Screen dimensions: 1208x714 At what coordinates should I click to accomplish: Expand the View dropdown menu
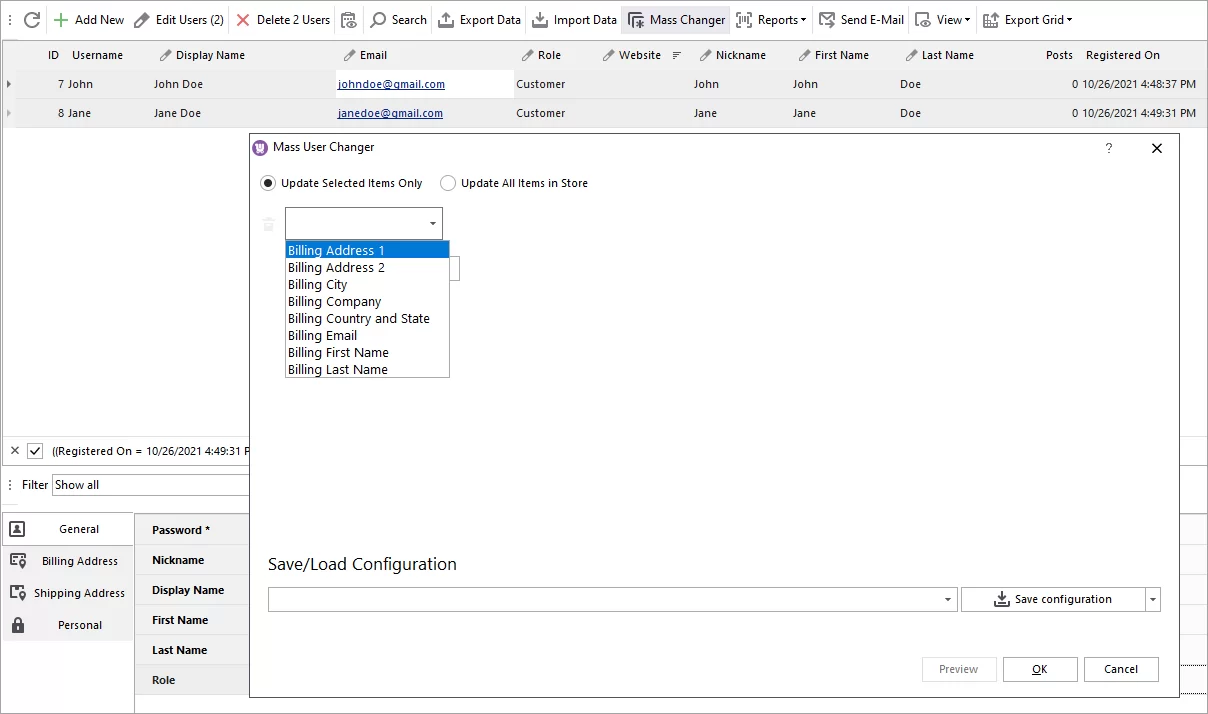tap(941, 19)
